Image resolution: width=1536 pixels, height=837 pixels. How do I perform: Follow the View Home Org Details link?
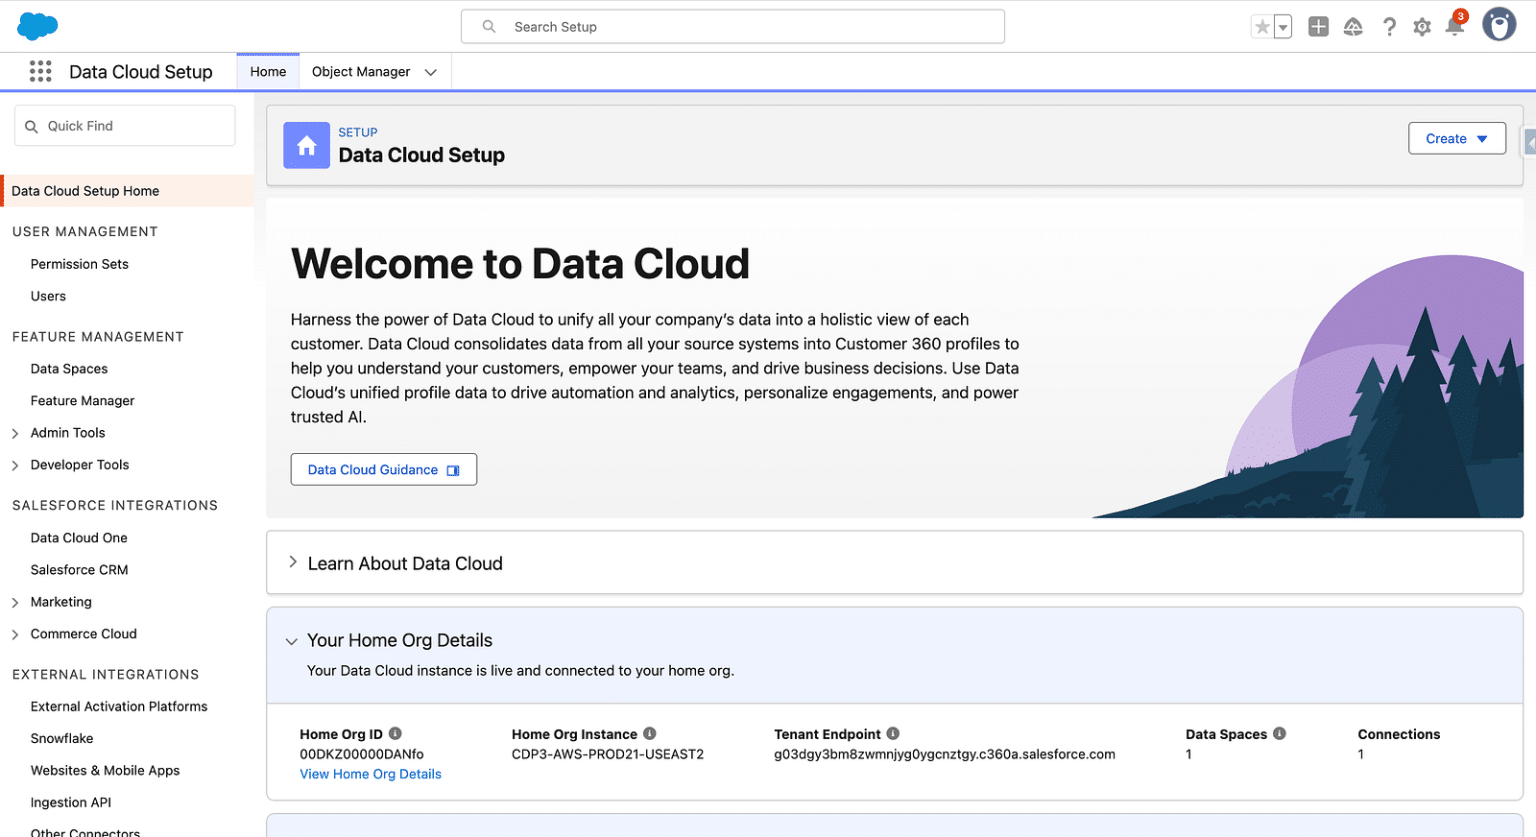(370, 774)
